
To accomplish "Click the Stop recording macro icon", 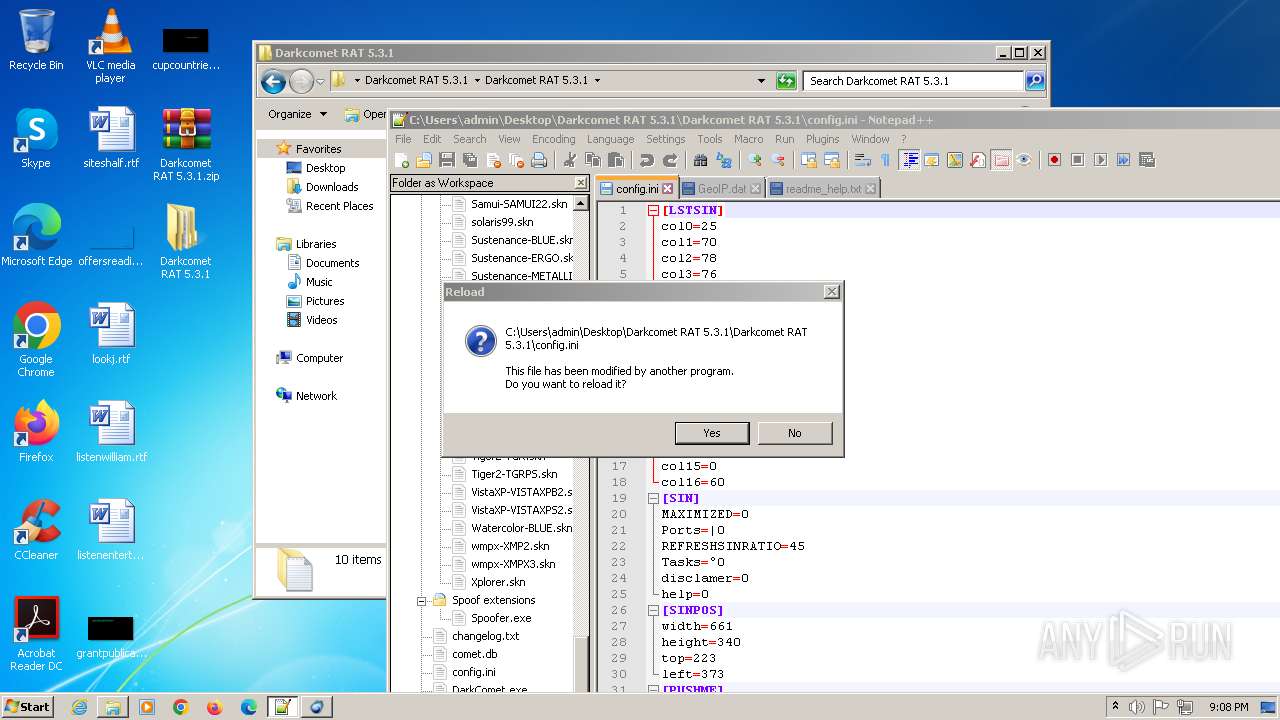I will [x=1078, y=160].
